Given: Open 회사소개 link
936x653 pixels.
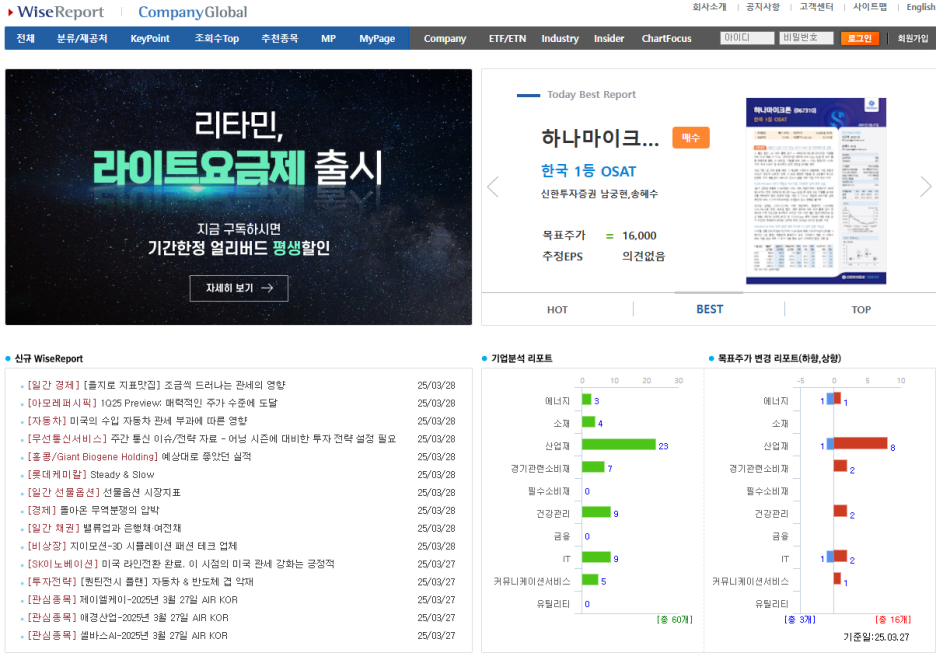Looking at the screenshot, I should tap(709, 7).
